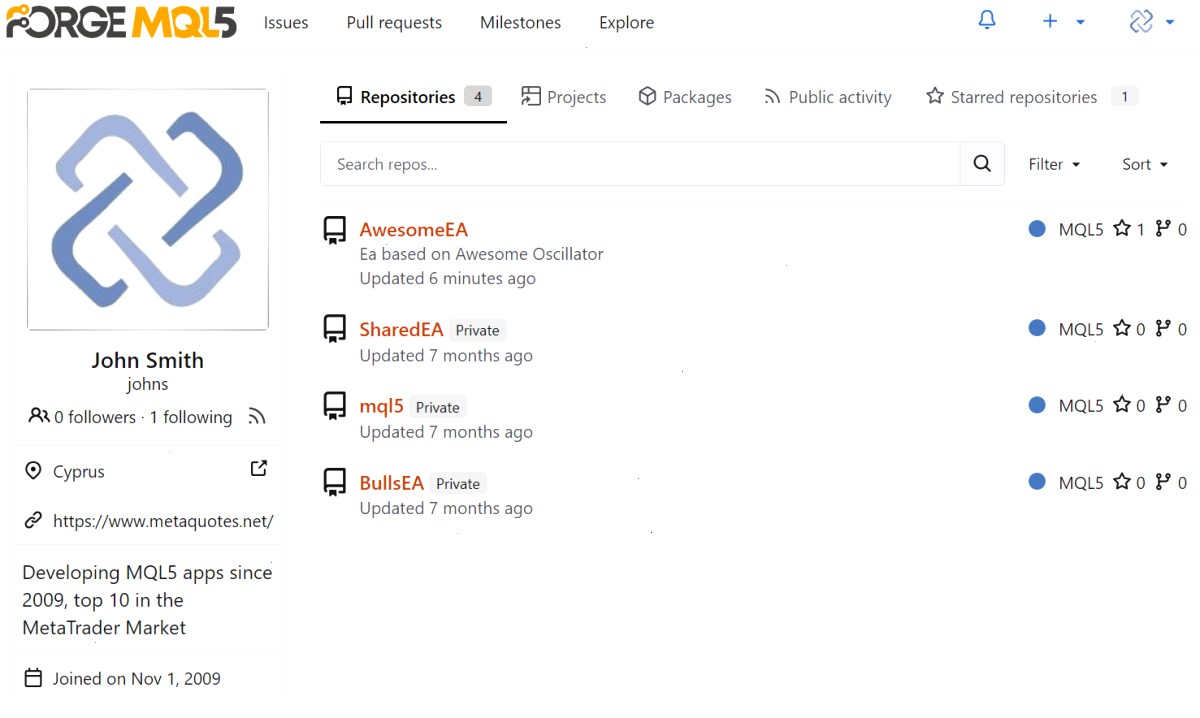Show the Public activity tab
This screenshot has width=1200, height=718.
828,97
